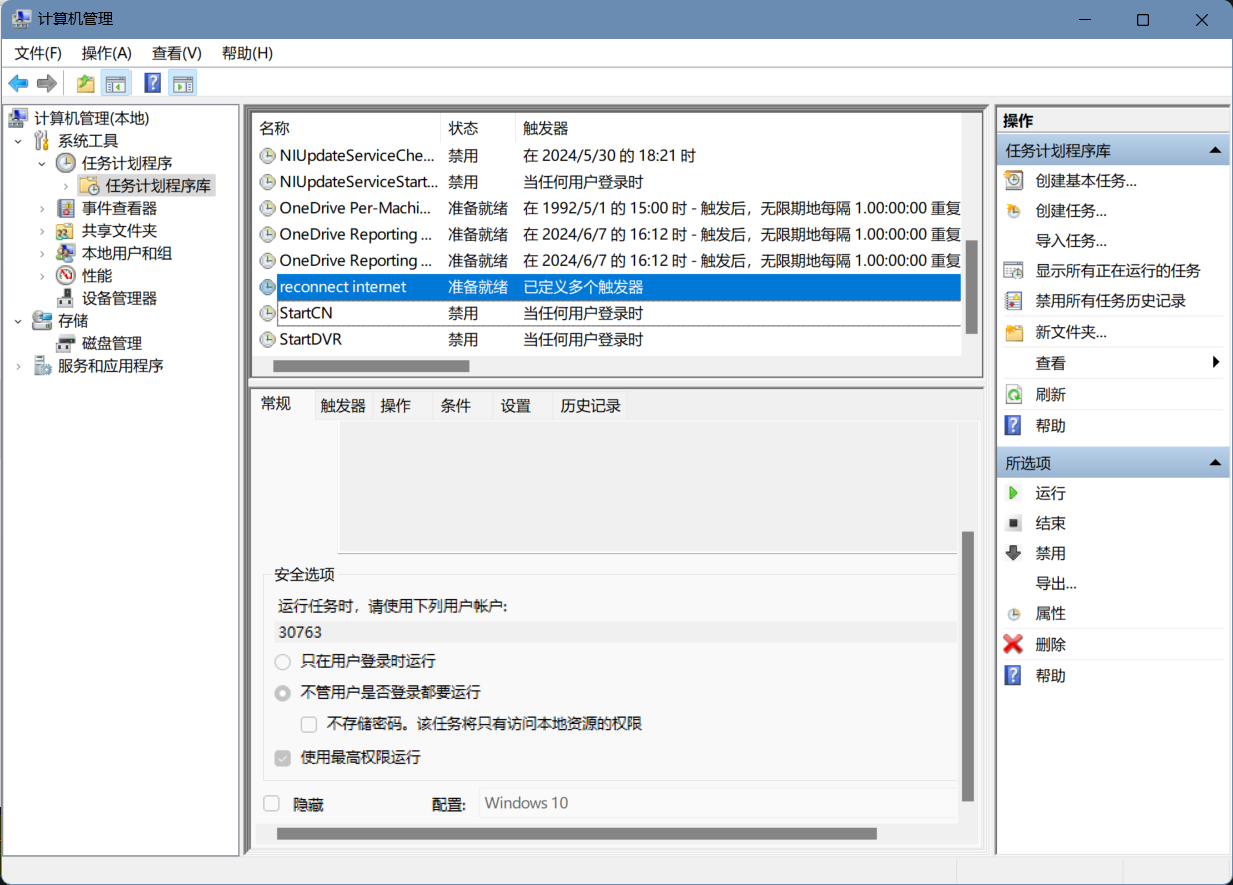Click the 性能 monitor icon

(66, 275)
